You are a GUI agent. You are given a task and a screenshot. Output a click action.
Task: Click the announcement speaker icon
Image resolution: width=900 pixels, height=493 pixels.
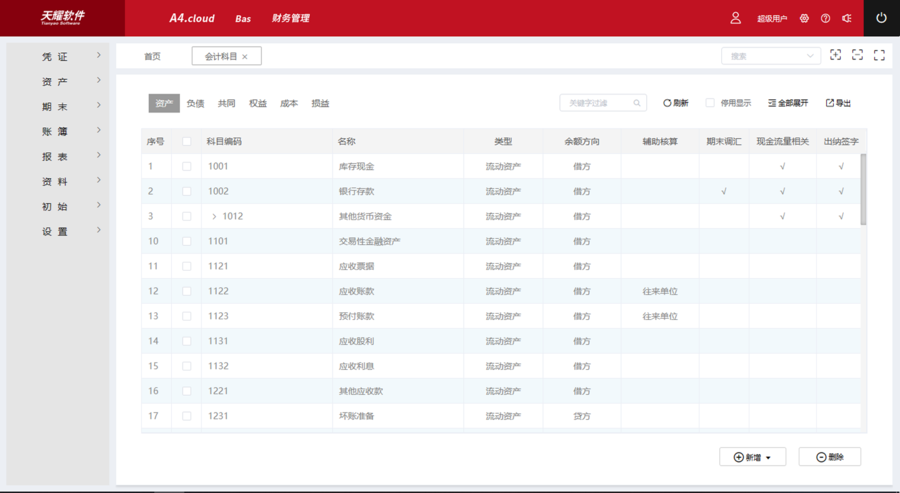[847, 18]
